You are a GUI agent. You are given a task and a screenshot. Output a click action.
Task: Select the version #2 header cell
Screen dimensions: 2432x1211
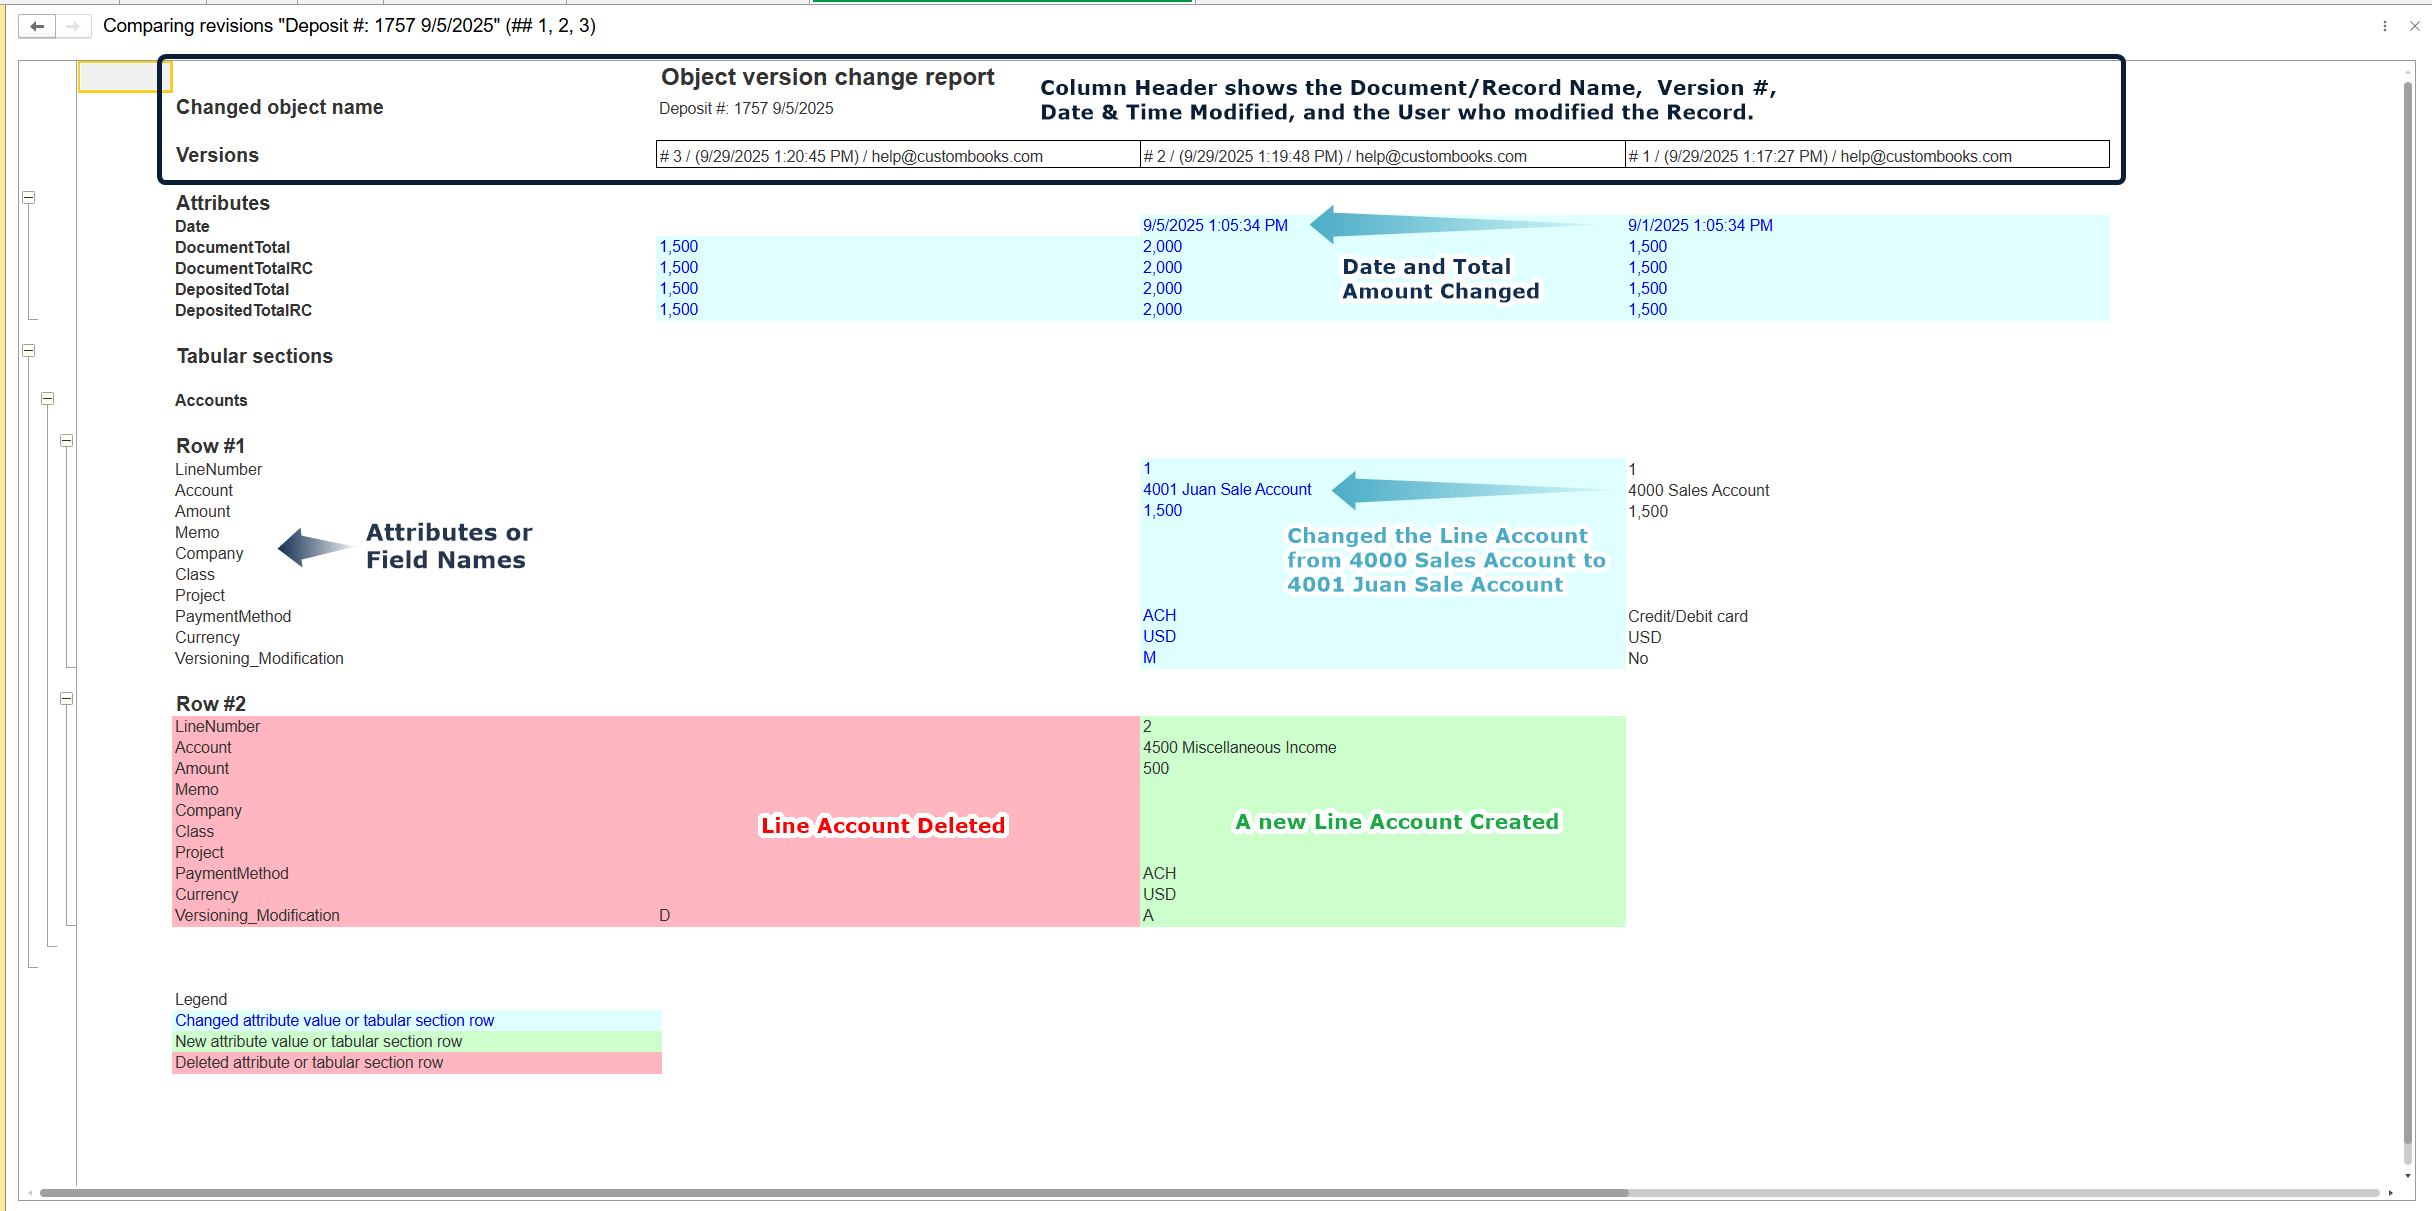[x=1382, y=156]
